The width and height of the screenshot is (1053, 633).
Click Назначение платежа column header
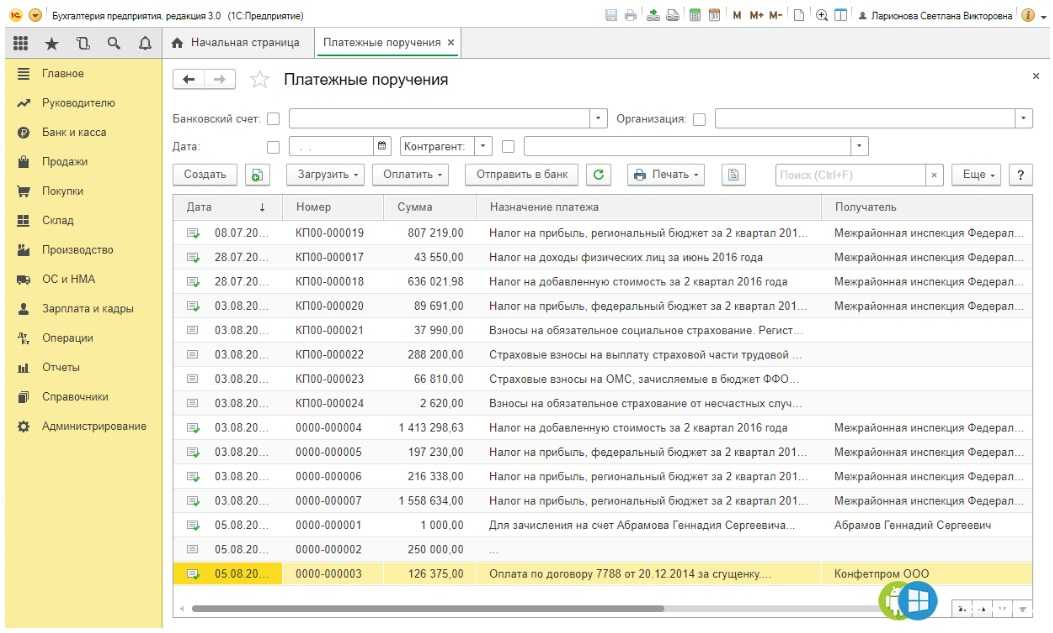(649, 207)
